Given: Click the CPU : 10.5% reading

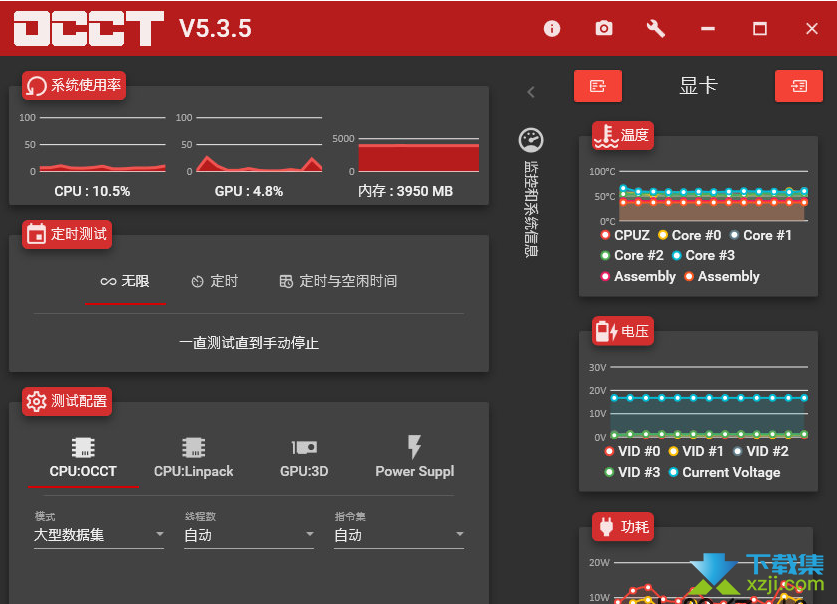Looking at the screenshot, I should [x=92, y=191].
